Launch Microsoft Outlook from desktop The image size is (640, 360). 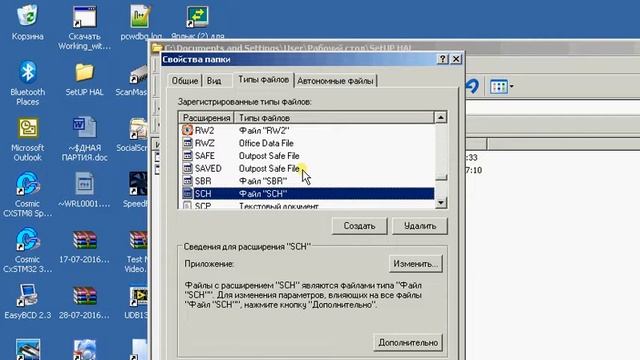point(27,128)
